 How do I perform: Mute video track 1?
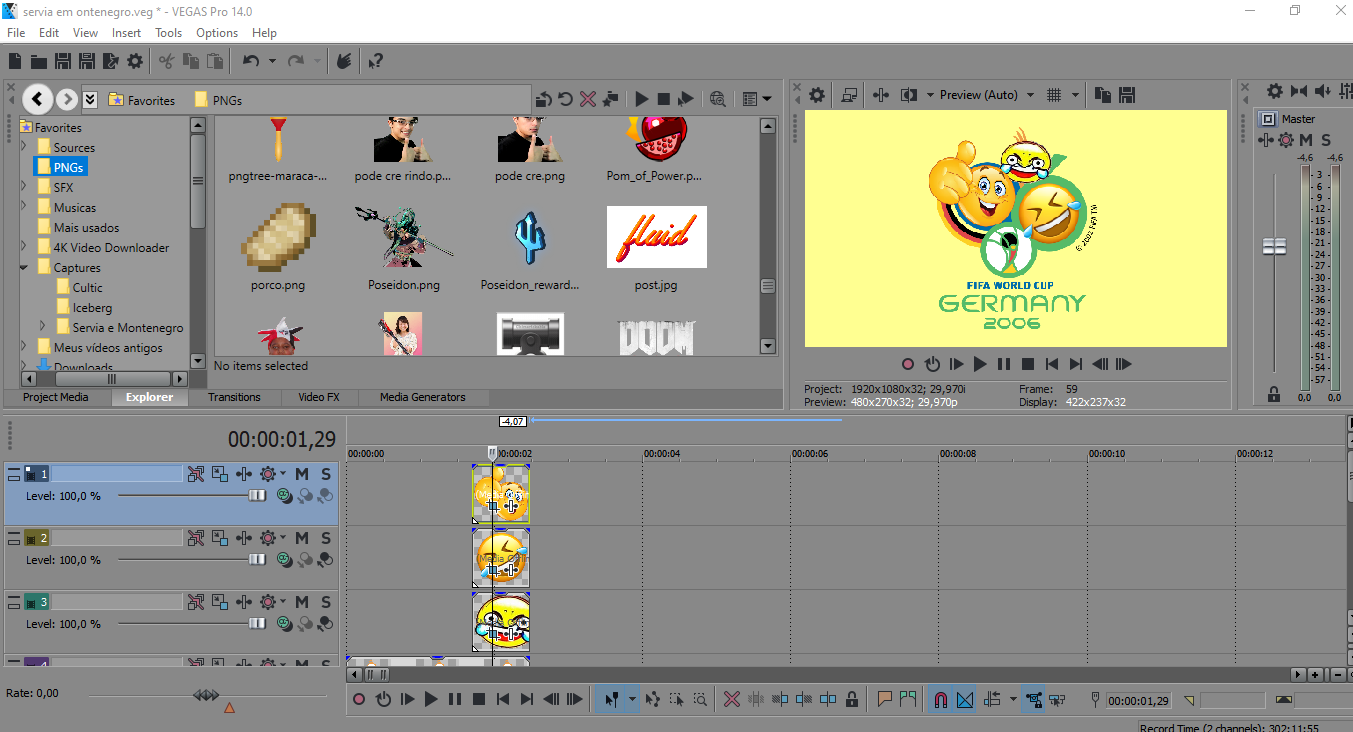pyautogui.click(x=302, y=474)
